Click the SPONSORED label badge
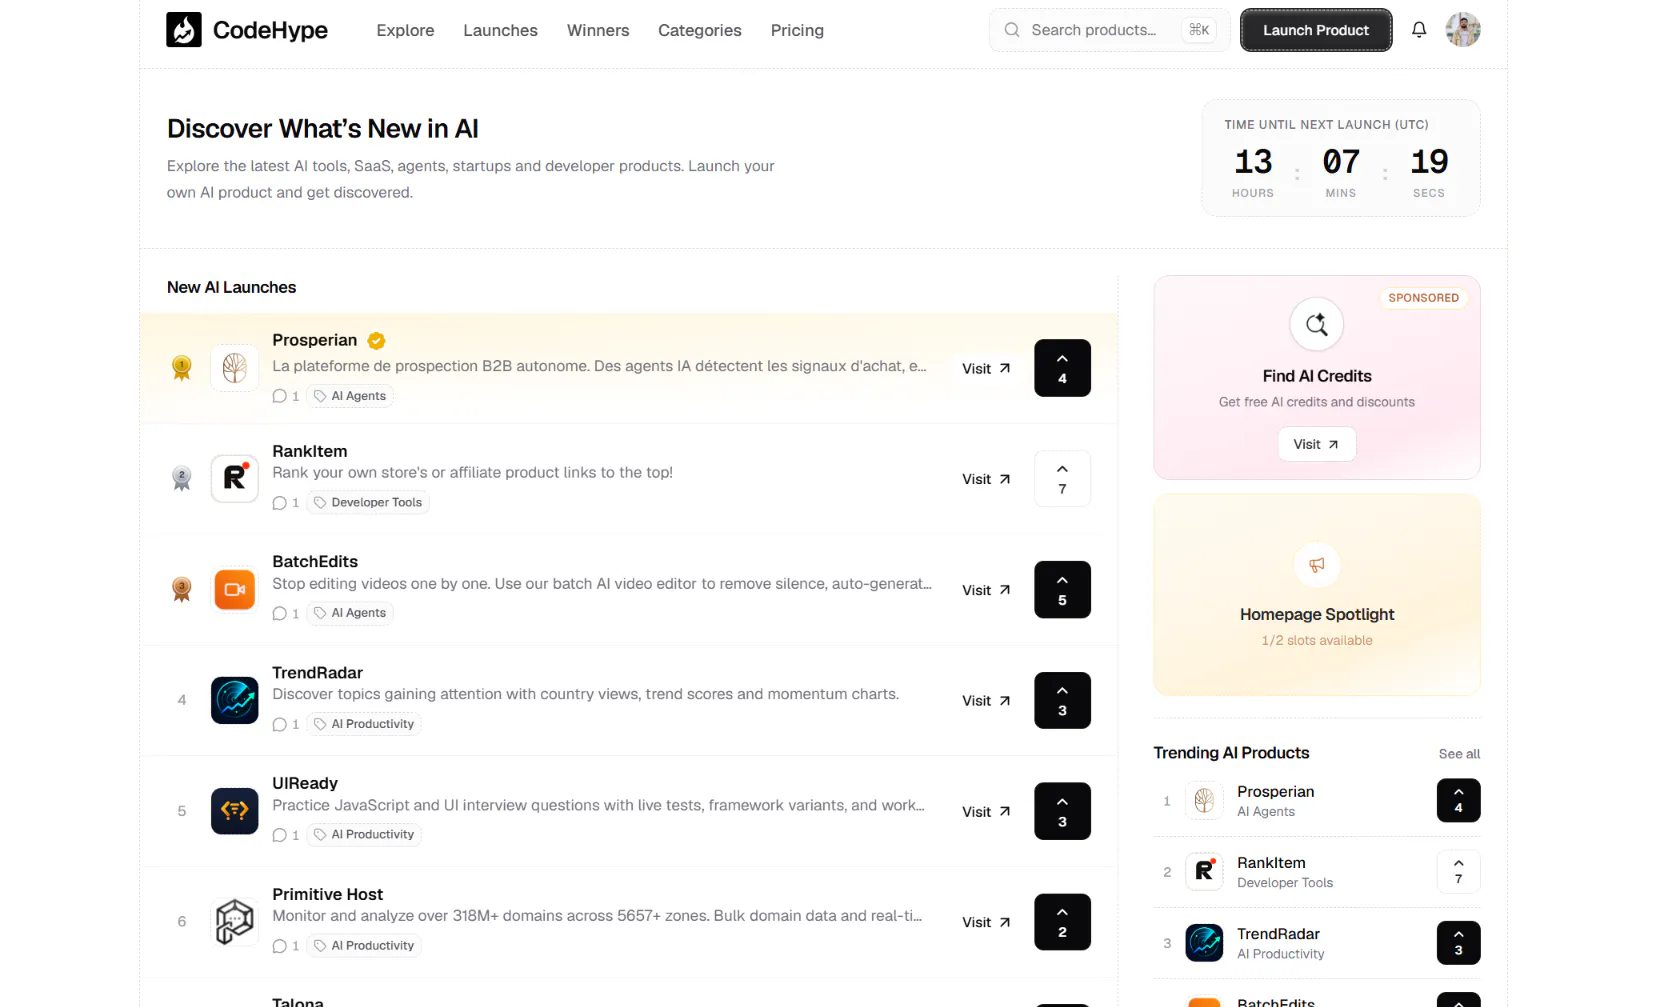 click(x=1423, y=298)
